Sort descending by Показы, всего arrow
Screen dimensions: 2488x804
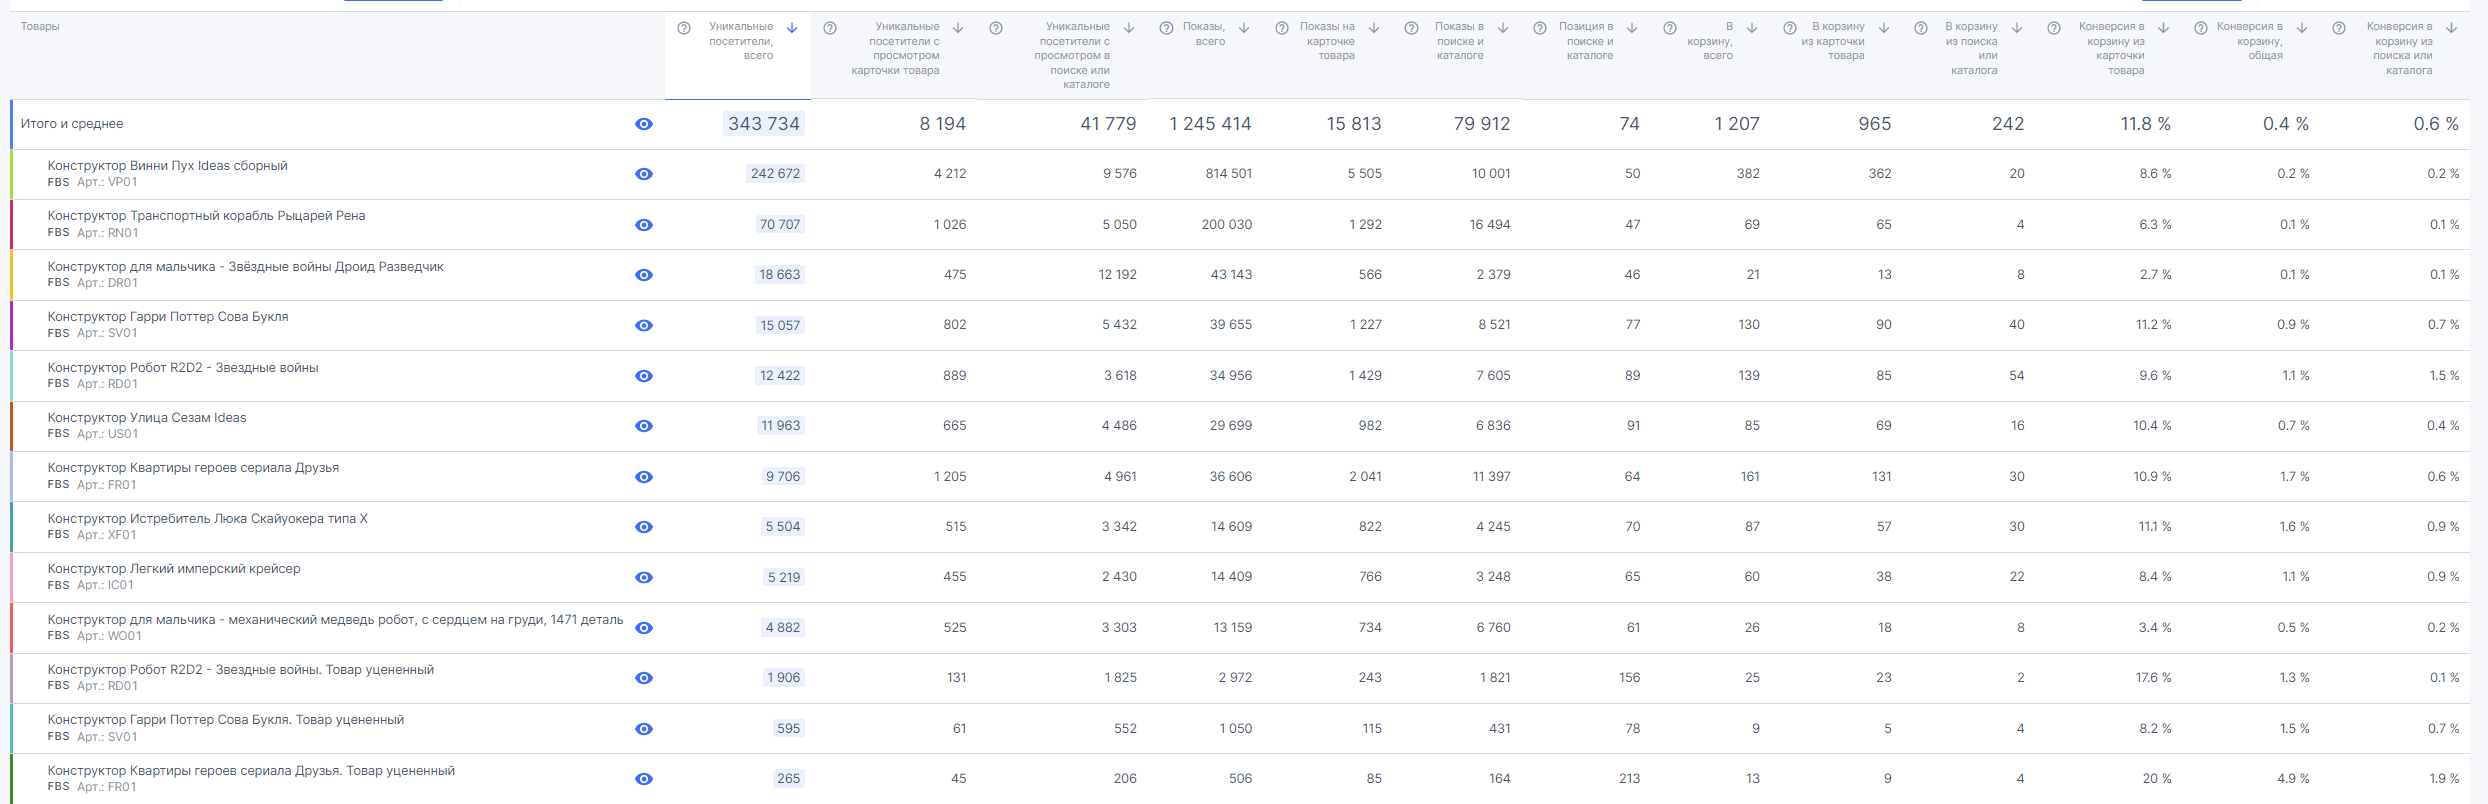tap(1244, 28)
